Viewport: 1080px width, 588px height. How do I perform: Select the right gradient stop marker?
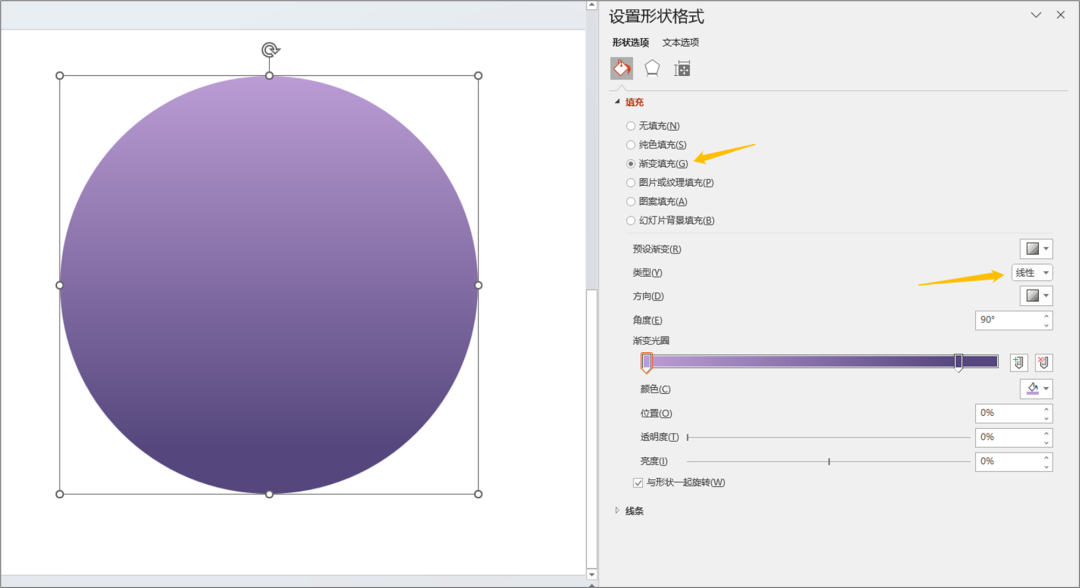pos(958,362)
